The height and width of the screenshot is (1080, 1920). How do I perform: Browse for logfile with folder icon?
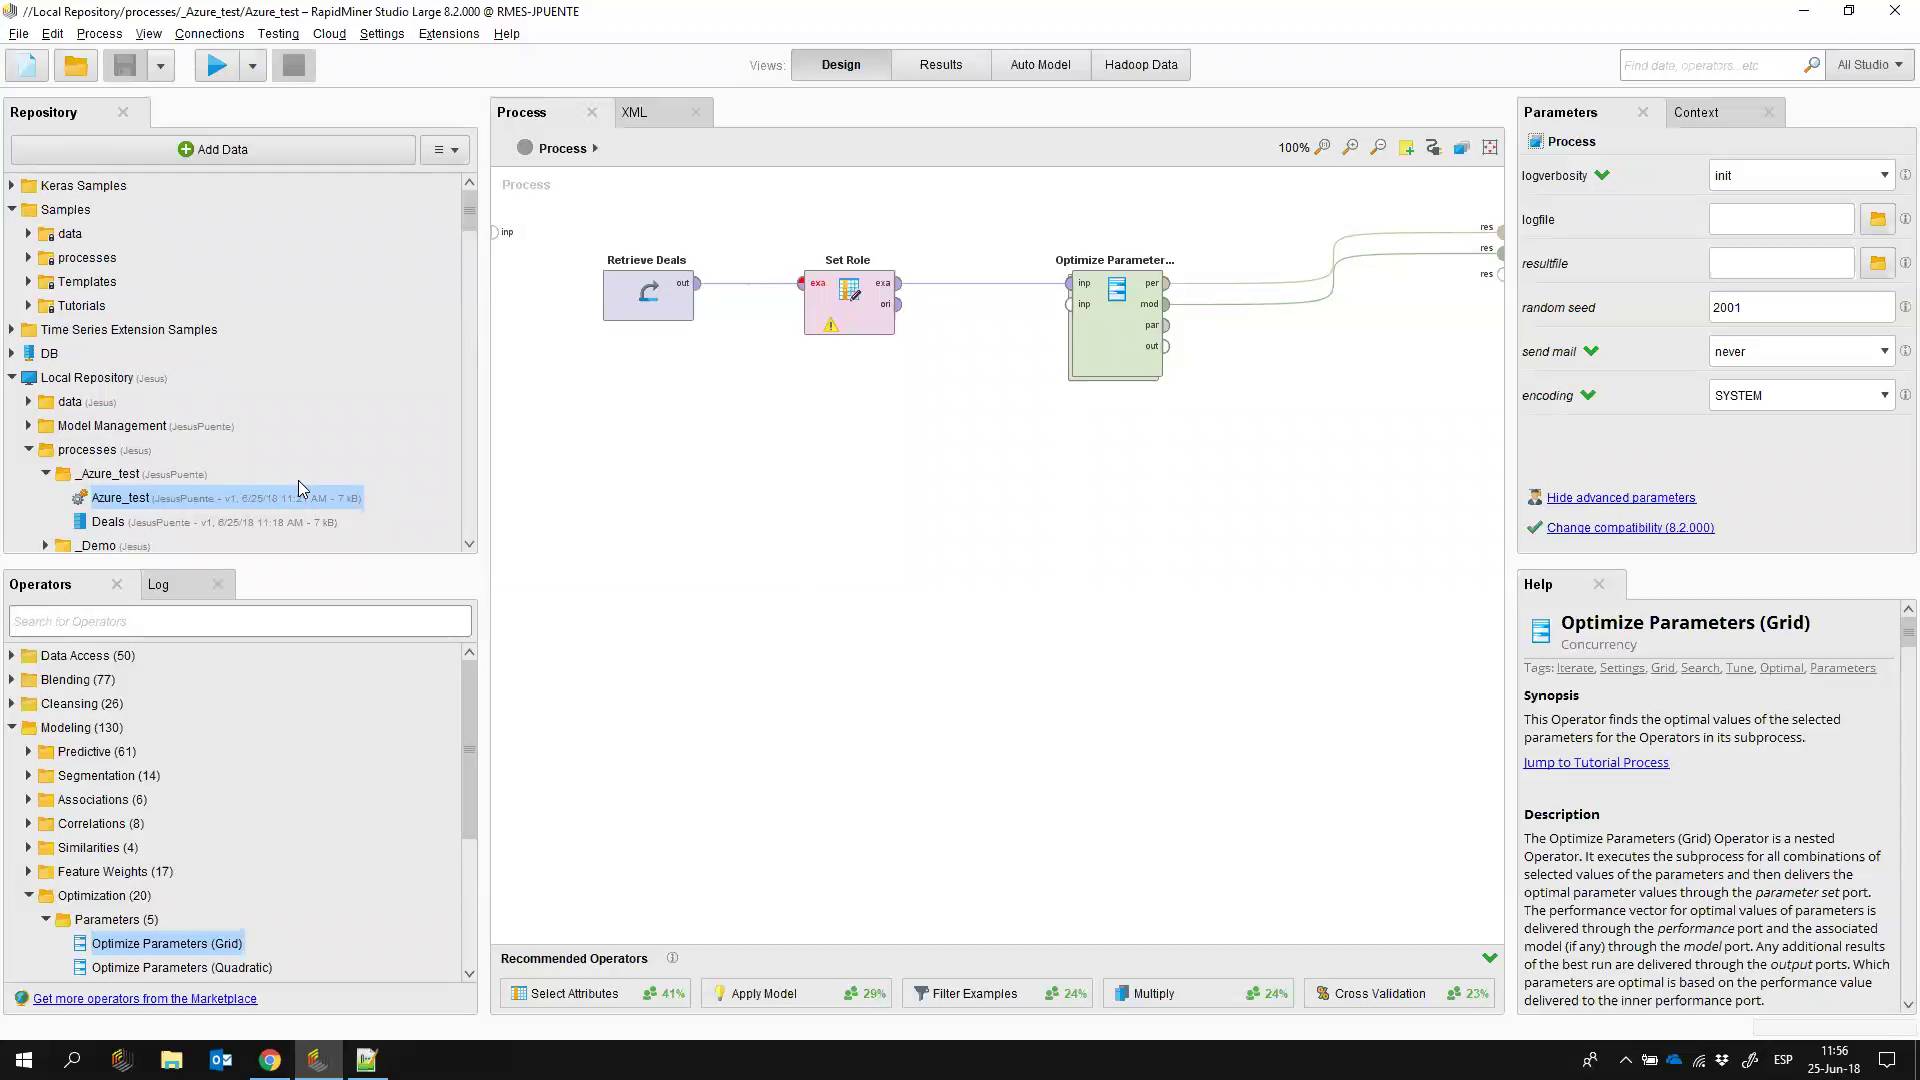pos(1877,220)
